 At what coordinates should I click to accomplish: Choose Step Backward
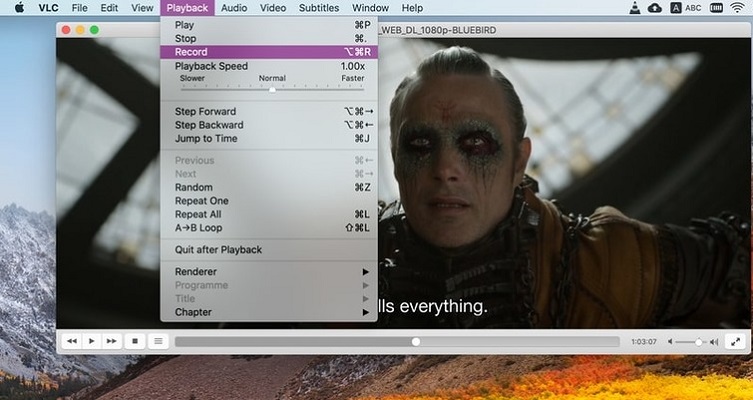(269, 125)
